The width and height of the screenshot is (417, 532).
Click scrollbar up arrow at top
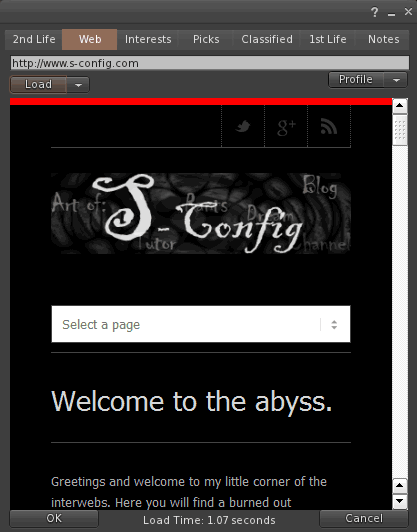400,106
